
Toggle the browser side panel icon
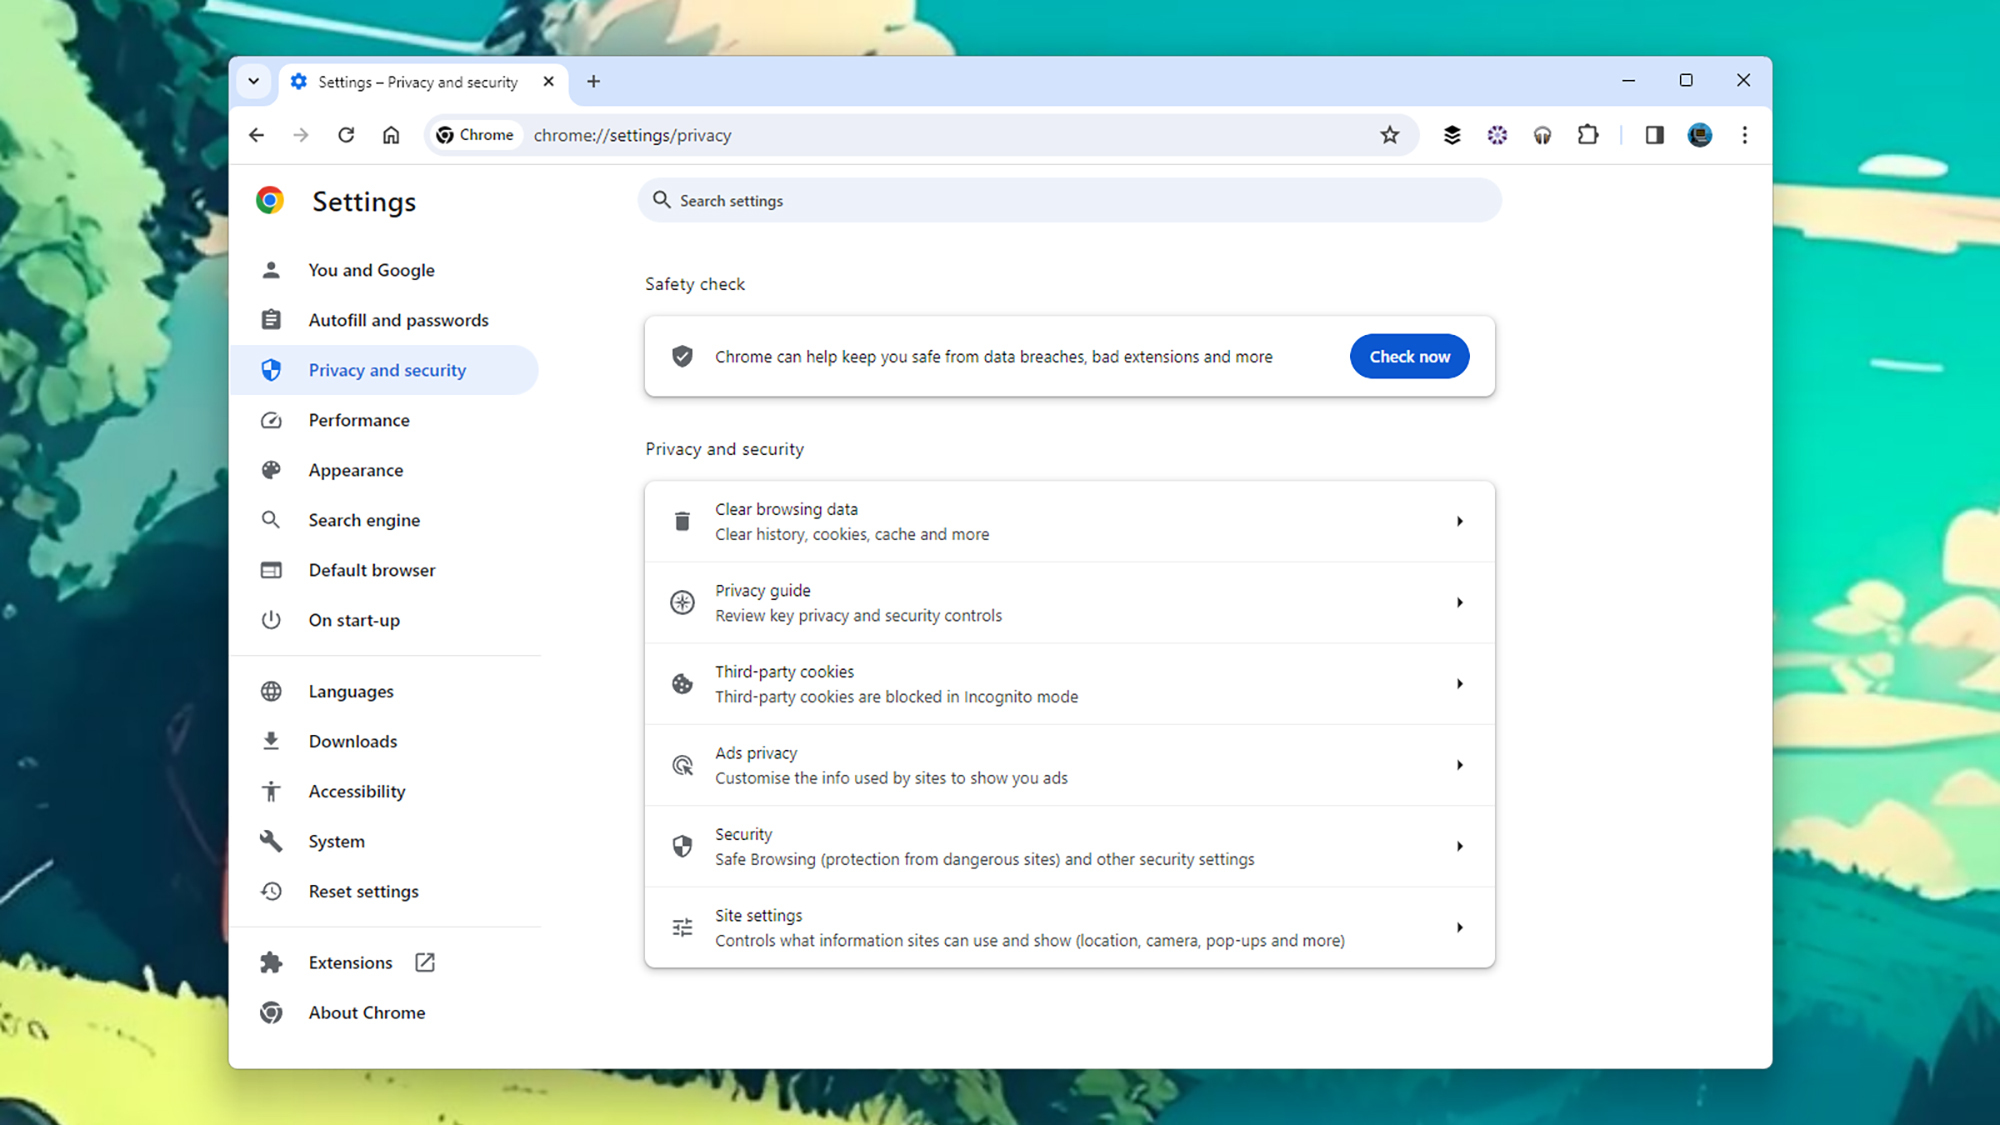coord(1654,135)
